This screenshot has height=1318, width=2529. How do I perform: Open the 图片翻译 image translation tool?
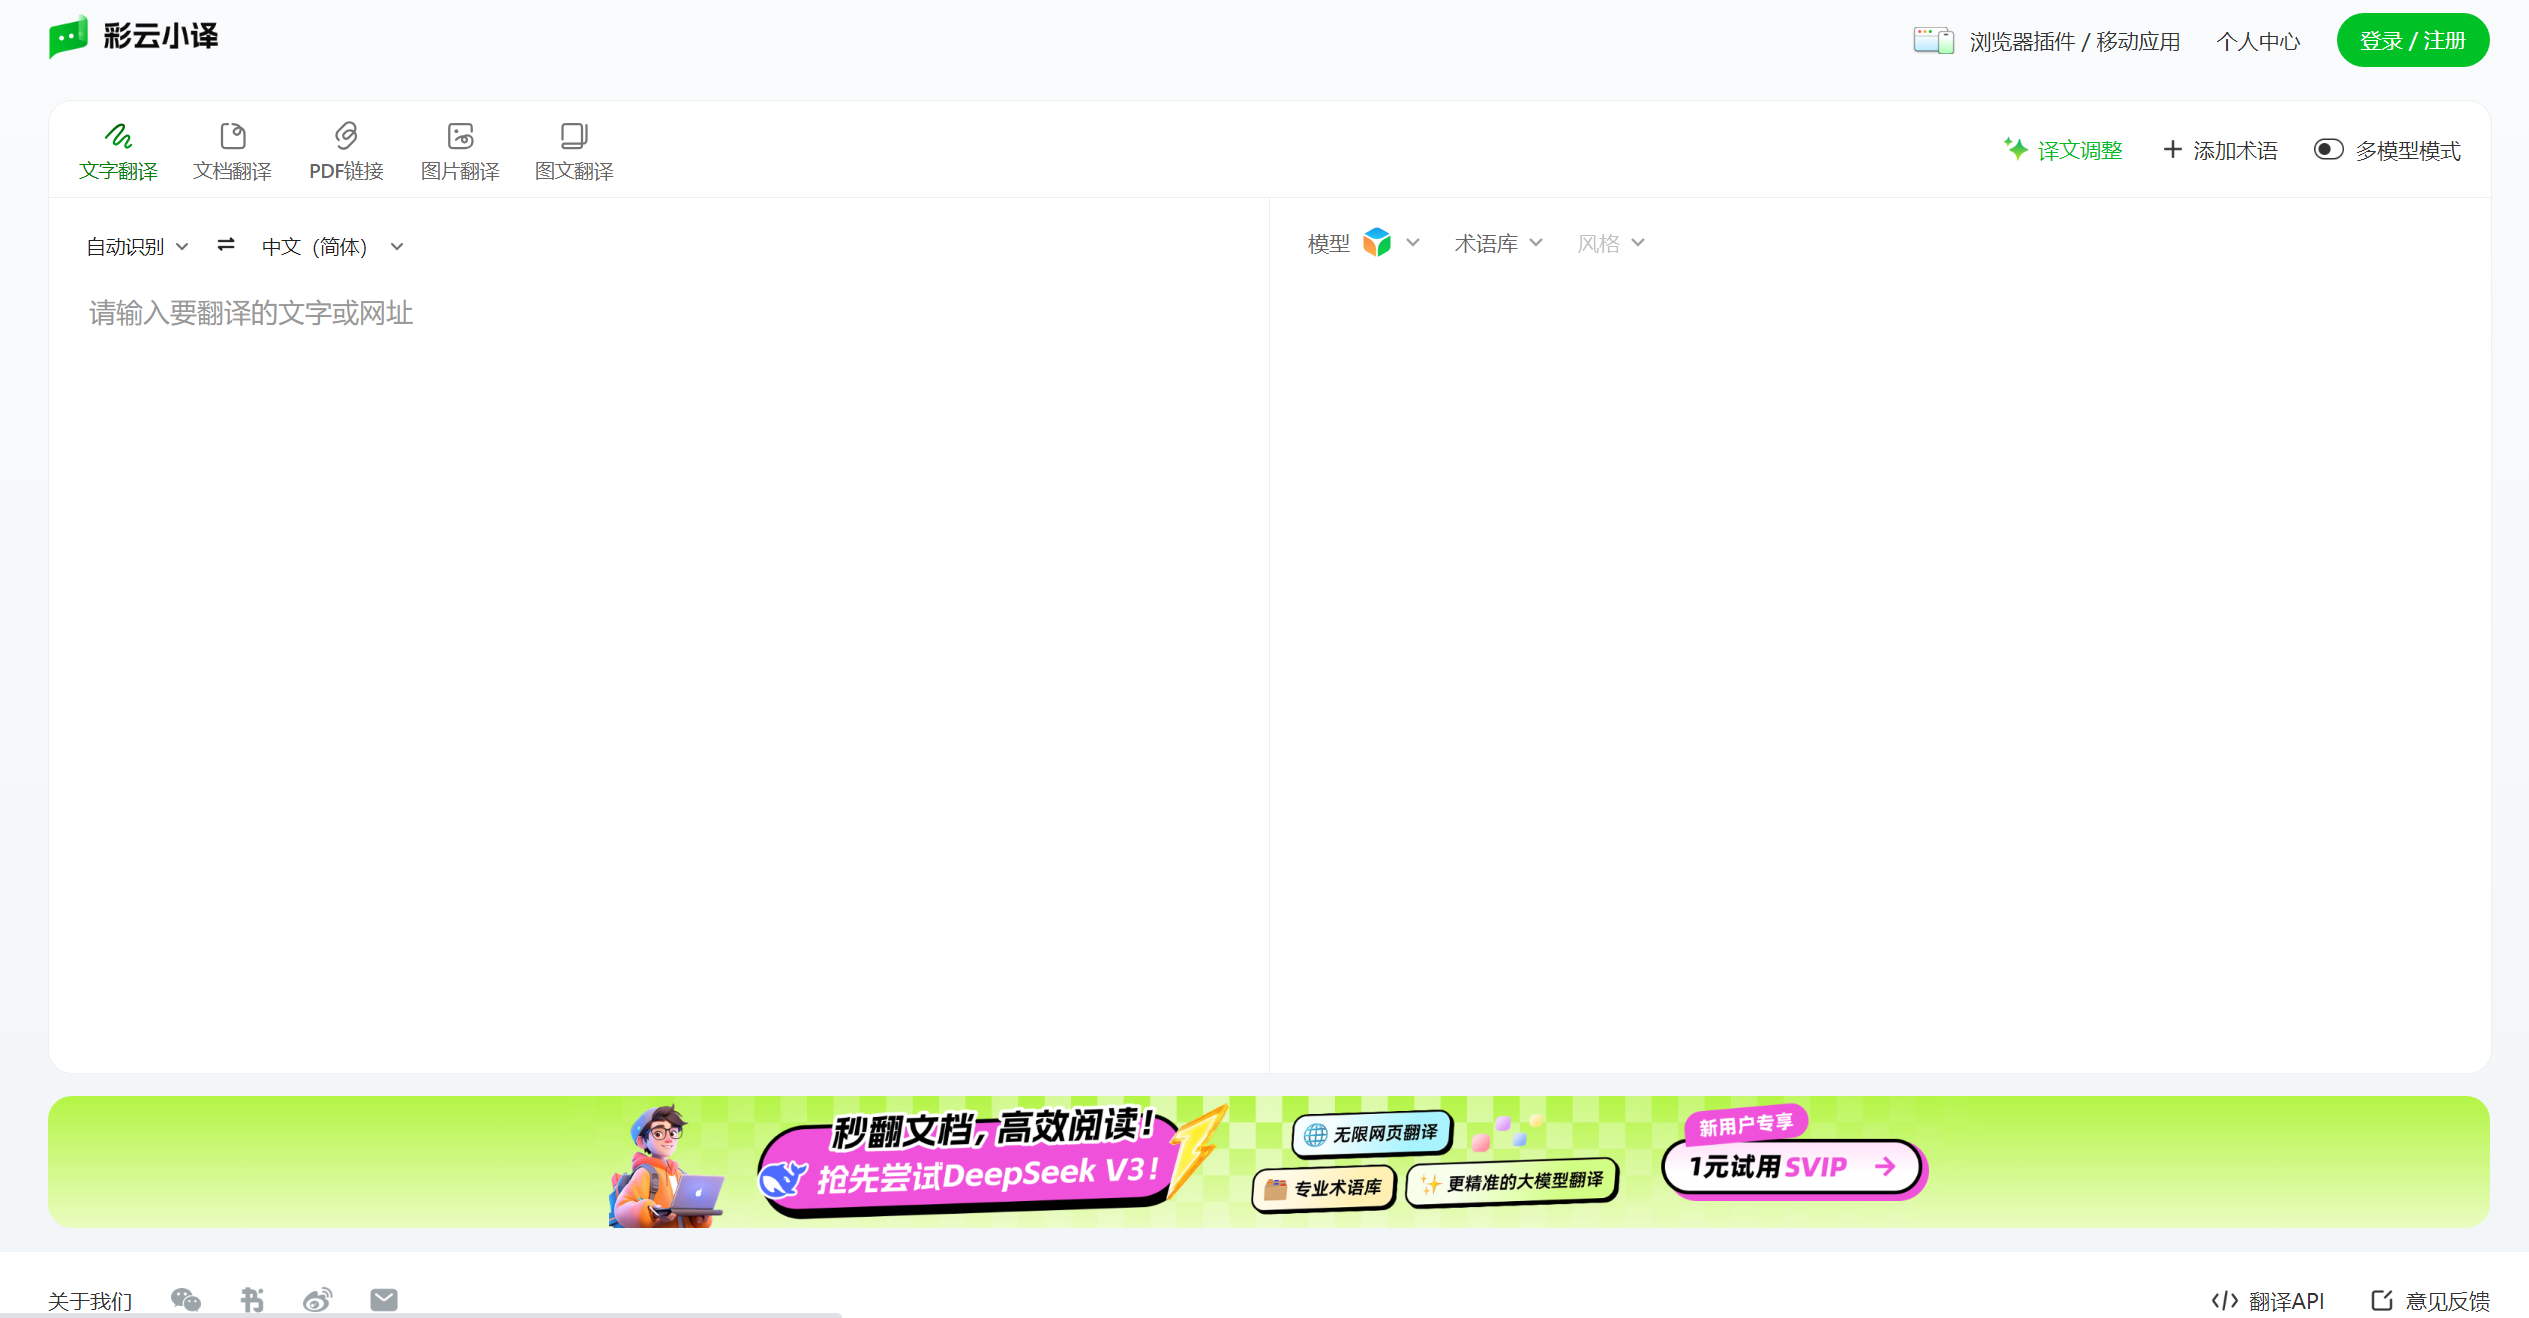pos(459,136)
